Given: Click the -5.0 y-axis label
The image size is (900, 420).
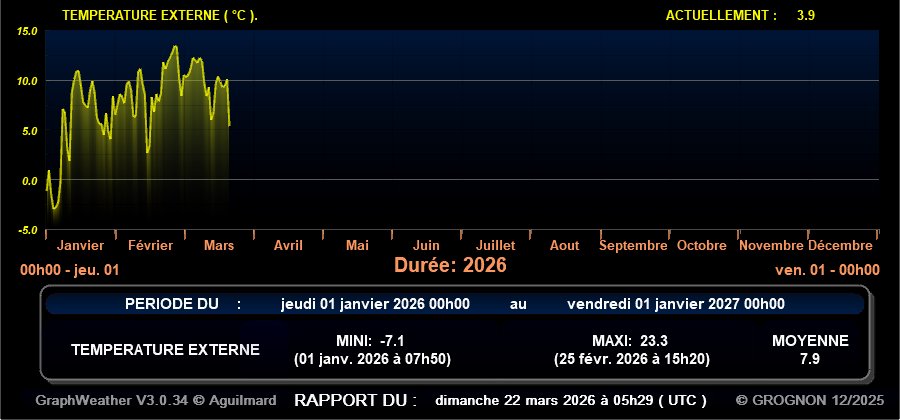Looking at the screenshot, I should pos(27,231).
